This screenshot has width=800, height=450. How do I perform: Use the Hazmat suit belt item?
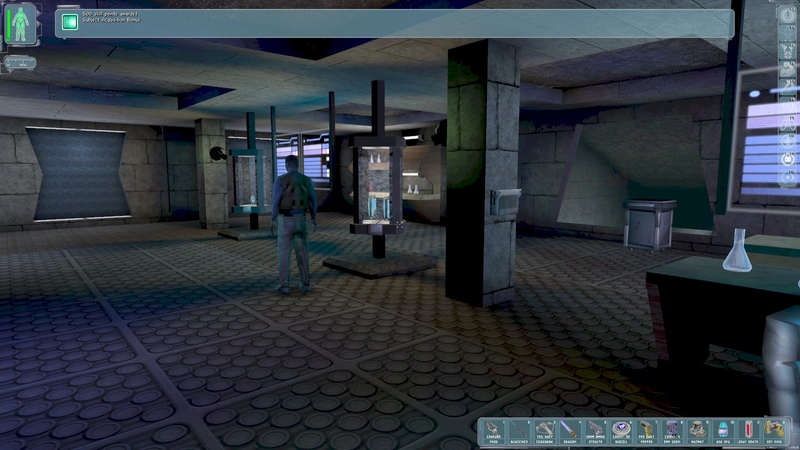697,431
